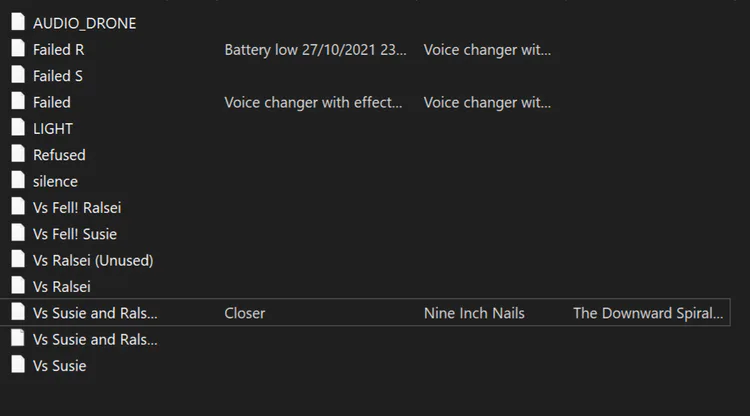The height and width of the screenshot is (416, 750).
Task: Click the file icon beside silence
Action: 17,181
